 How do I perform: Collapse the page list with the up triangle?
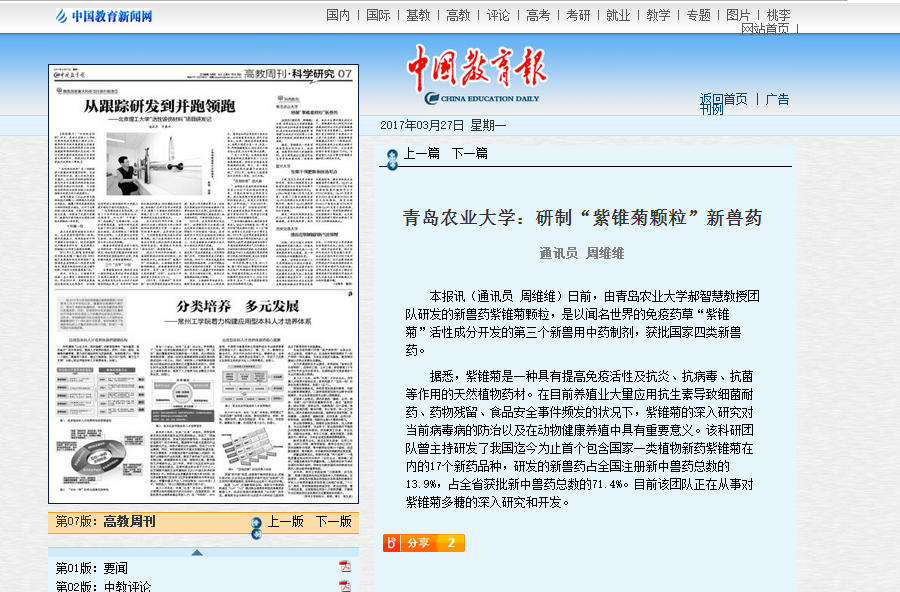coord(197,552)
